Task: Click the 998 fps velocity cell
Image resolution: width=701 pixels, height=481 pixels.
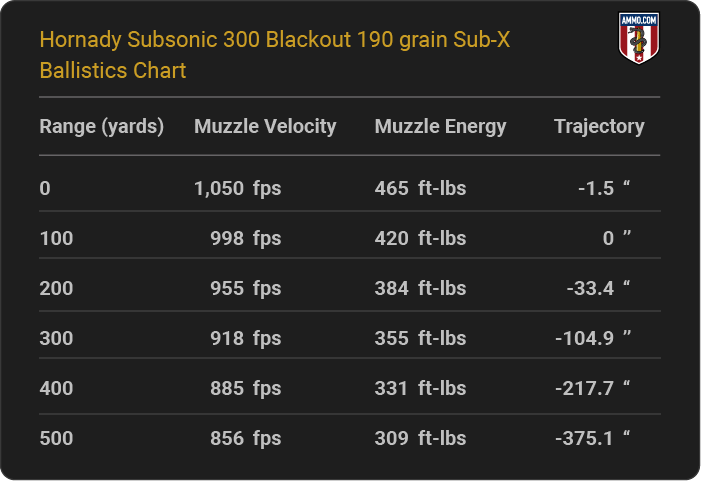Action: 245,238
